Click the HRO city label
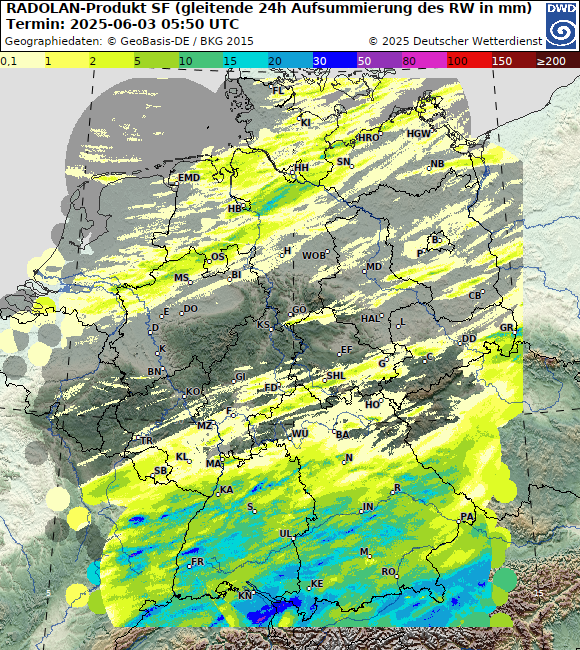 coord(369,137)
